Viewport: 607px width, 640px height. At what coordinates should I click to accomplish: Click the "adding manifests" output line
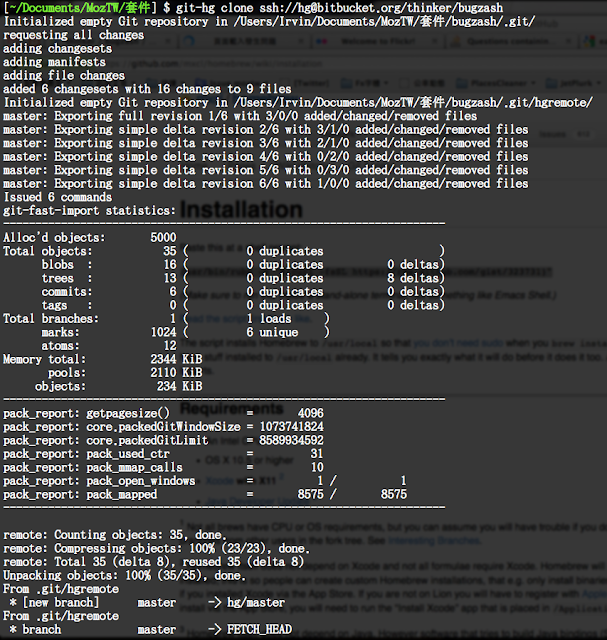tap(57, 62)
